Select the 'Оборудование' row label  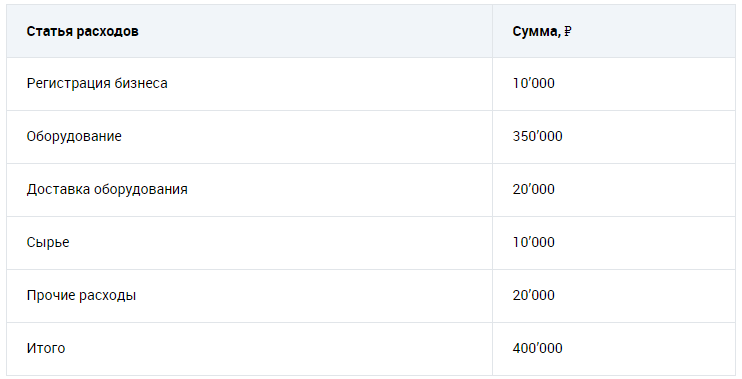(x=74, y=136)
